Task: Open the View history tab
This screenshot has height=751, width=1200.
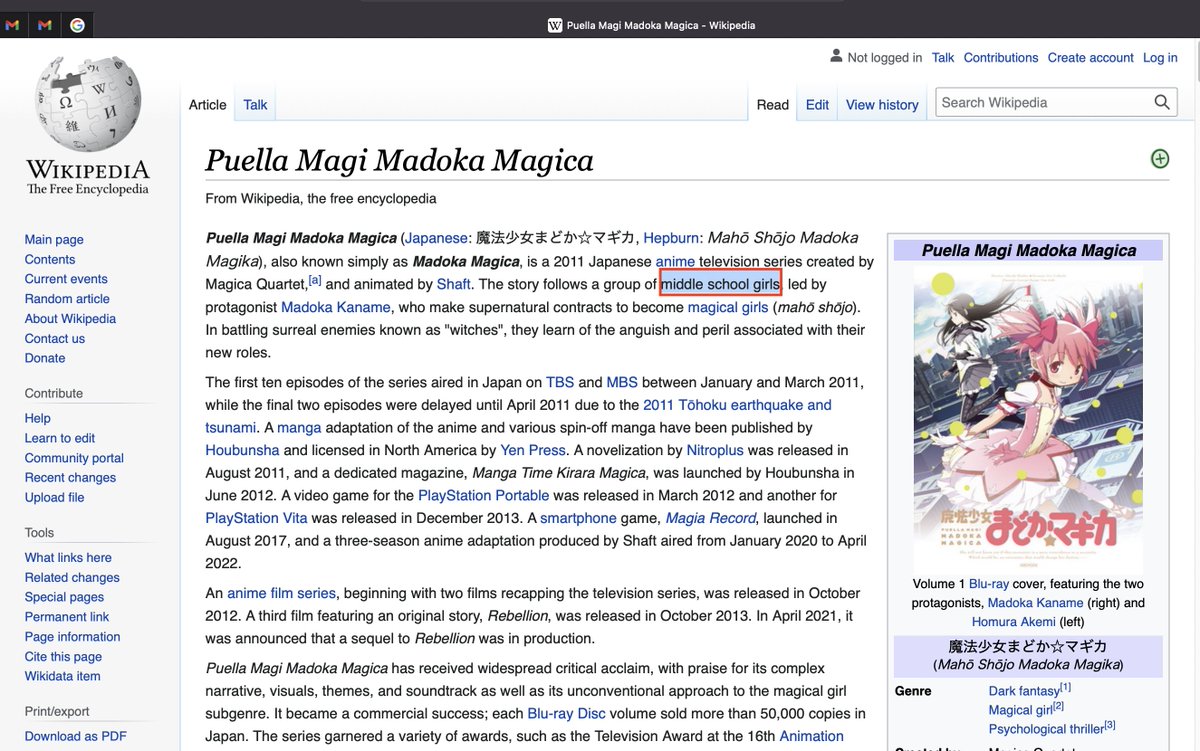Action: pyautogui.click(x=882, y=104)
